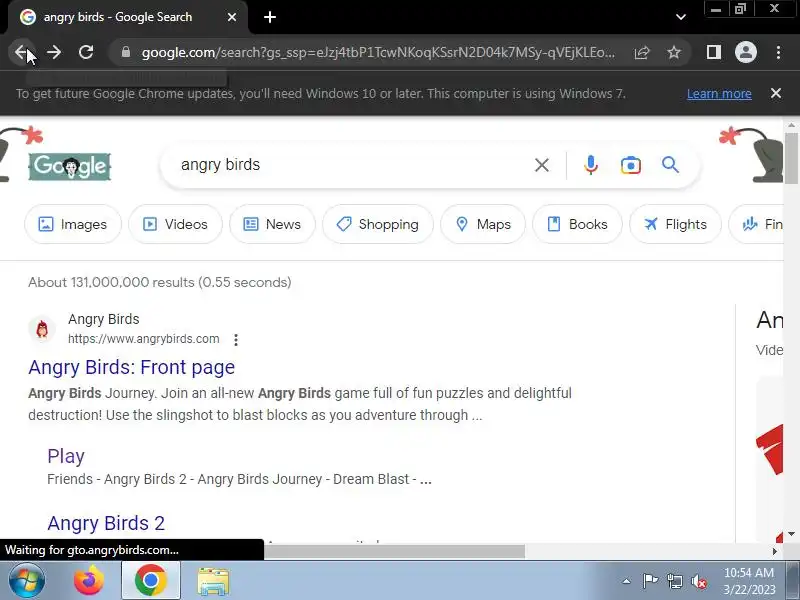The height and width of the screenshot is (600, 800).
Task: Click the muted volume tray icon
Action: coord(698,582)
